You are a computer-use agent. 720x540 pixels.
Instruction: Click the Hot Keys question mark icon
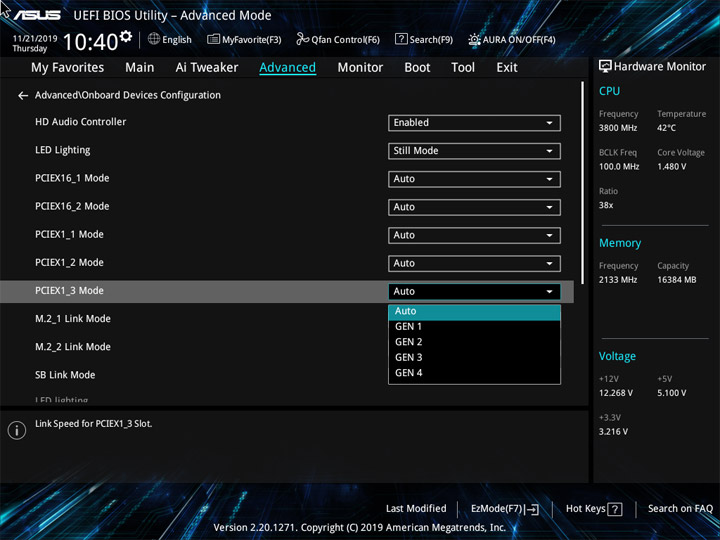(x=614, y=509)
